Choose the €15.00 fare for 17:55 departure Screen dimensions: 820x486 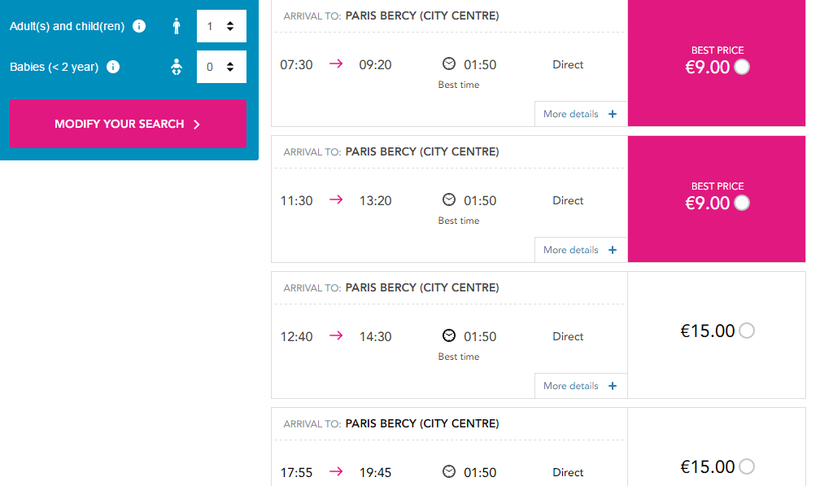pyautogui.click(x=746, y=466)
